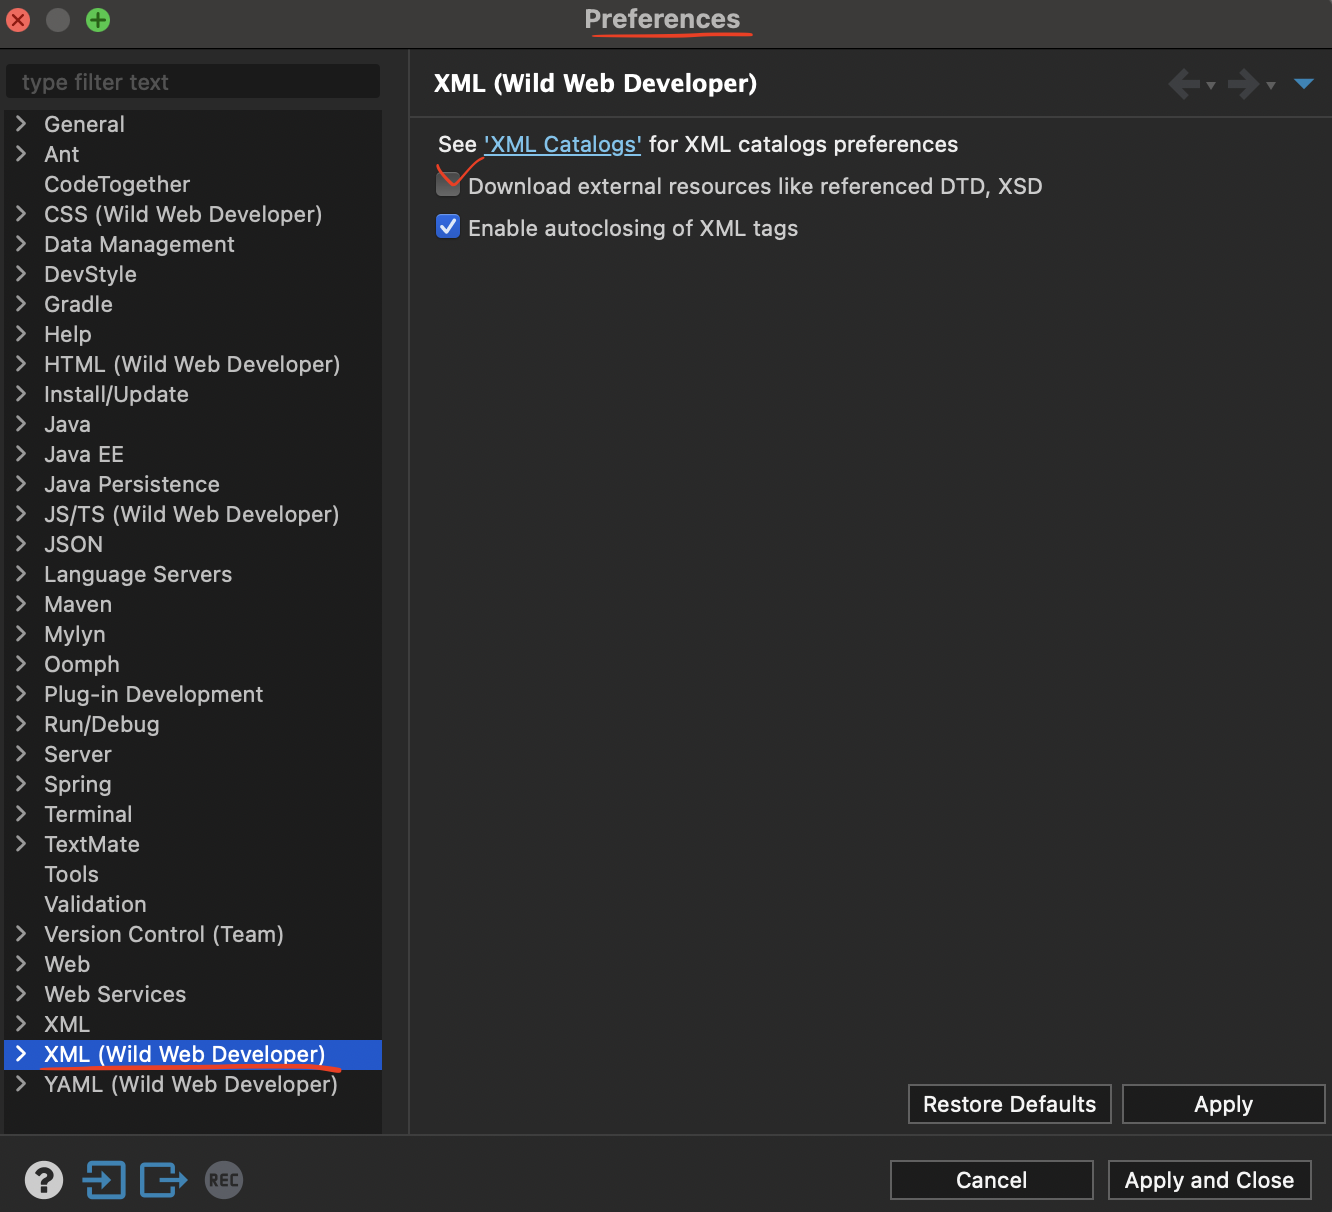
Task: Select the Web Services item
Action: pyautogui.click(x=115, y=994)
